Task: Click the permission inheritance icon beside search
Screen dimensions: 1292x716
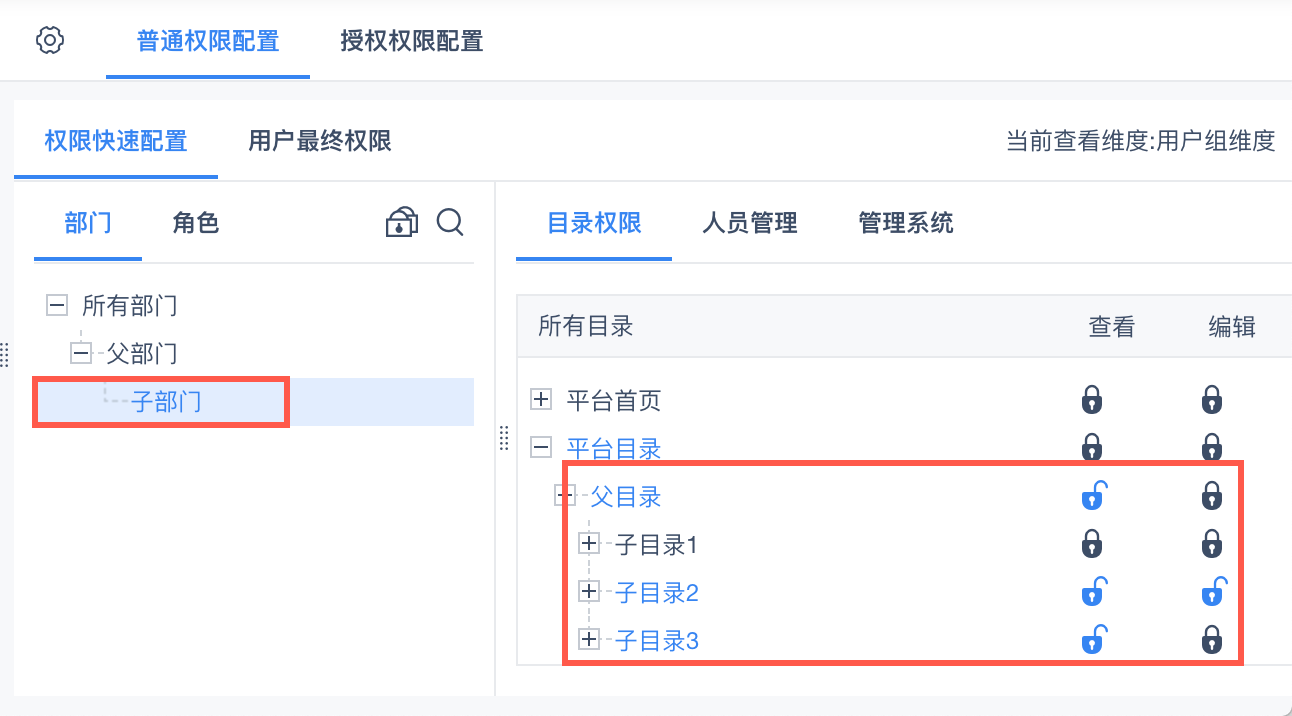Action: 401,222
